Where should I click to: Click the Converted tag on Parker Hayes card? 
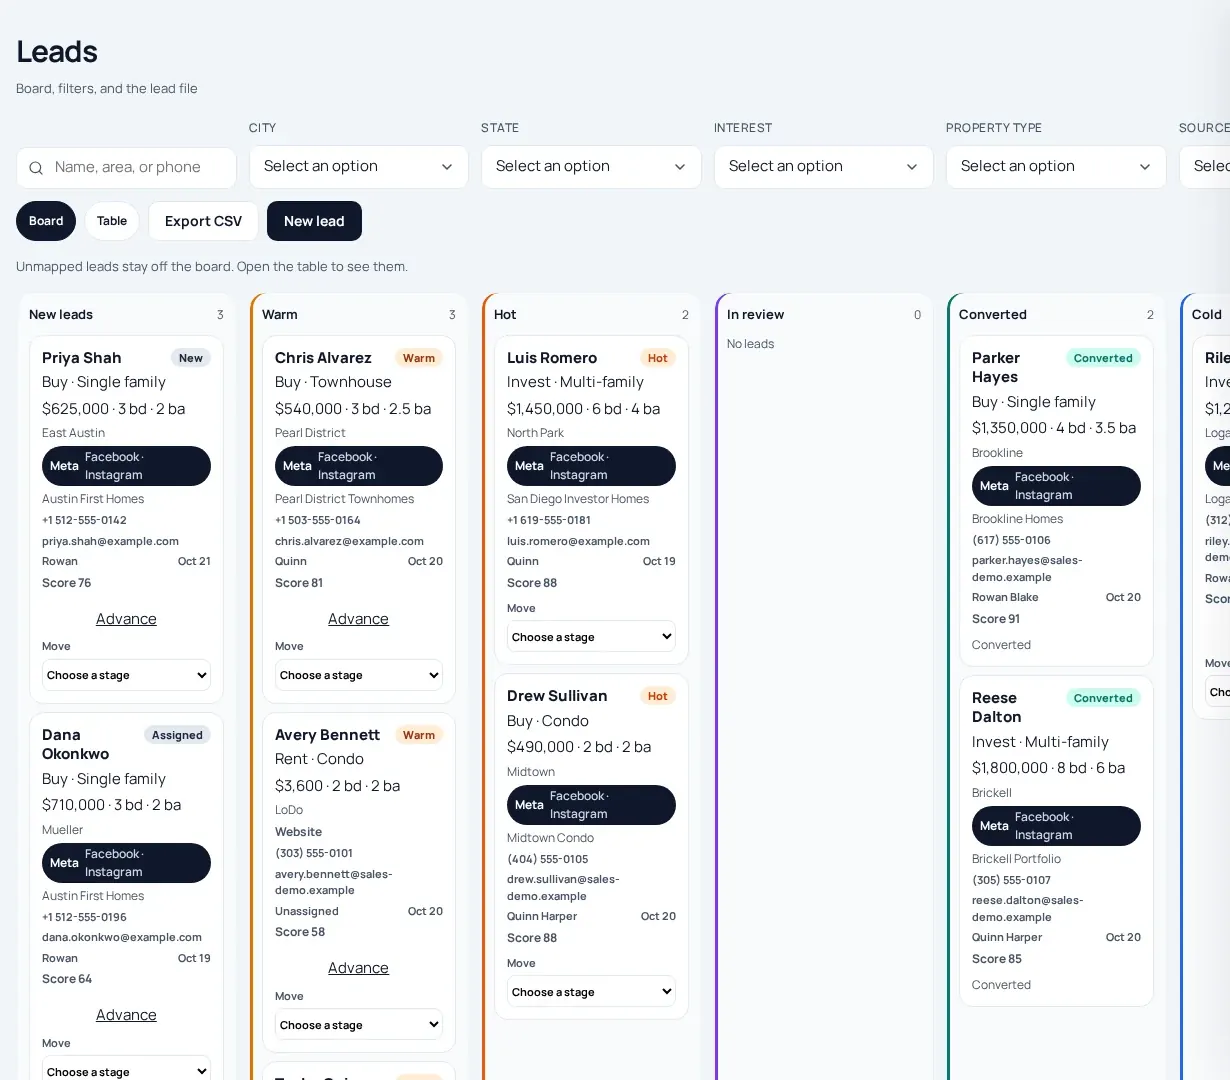tap(1103, 358)
